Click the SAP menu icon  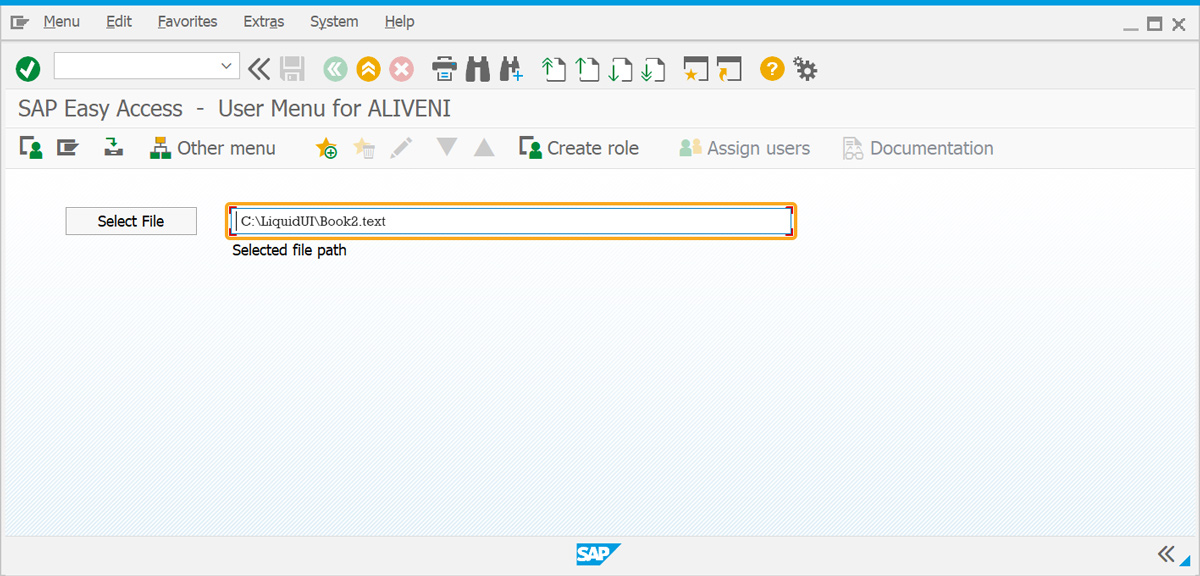click(x=67, y=148)
